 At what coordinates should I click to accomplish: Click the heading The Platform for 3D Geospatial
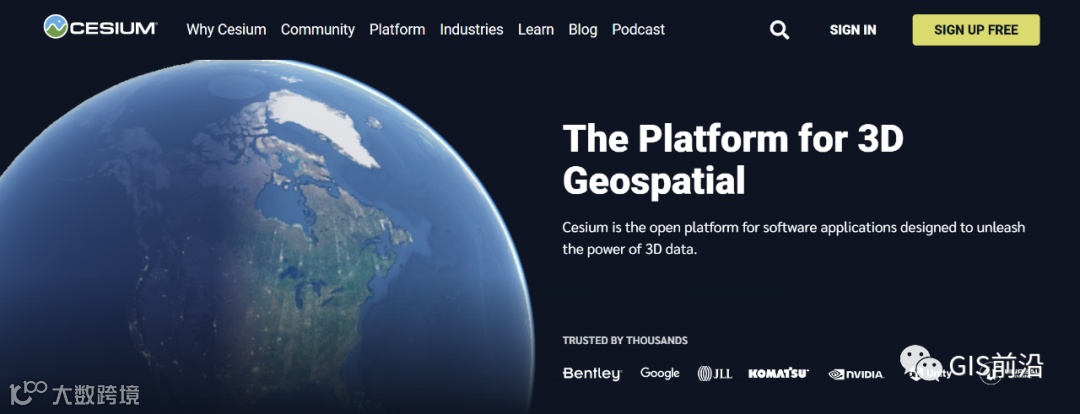[x=733, y=160]
